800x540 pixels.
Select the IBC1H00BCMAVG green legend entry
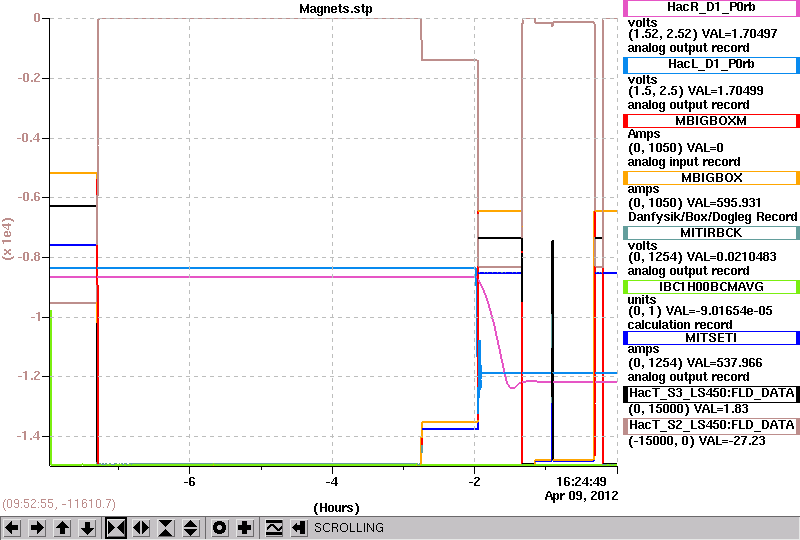(711, 287)
